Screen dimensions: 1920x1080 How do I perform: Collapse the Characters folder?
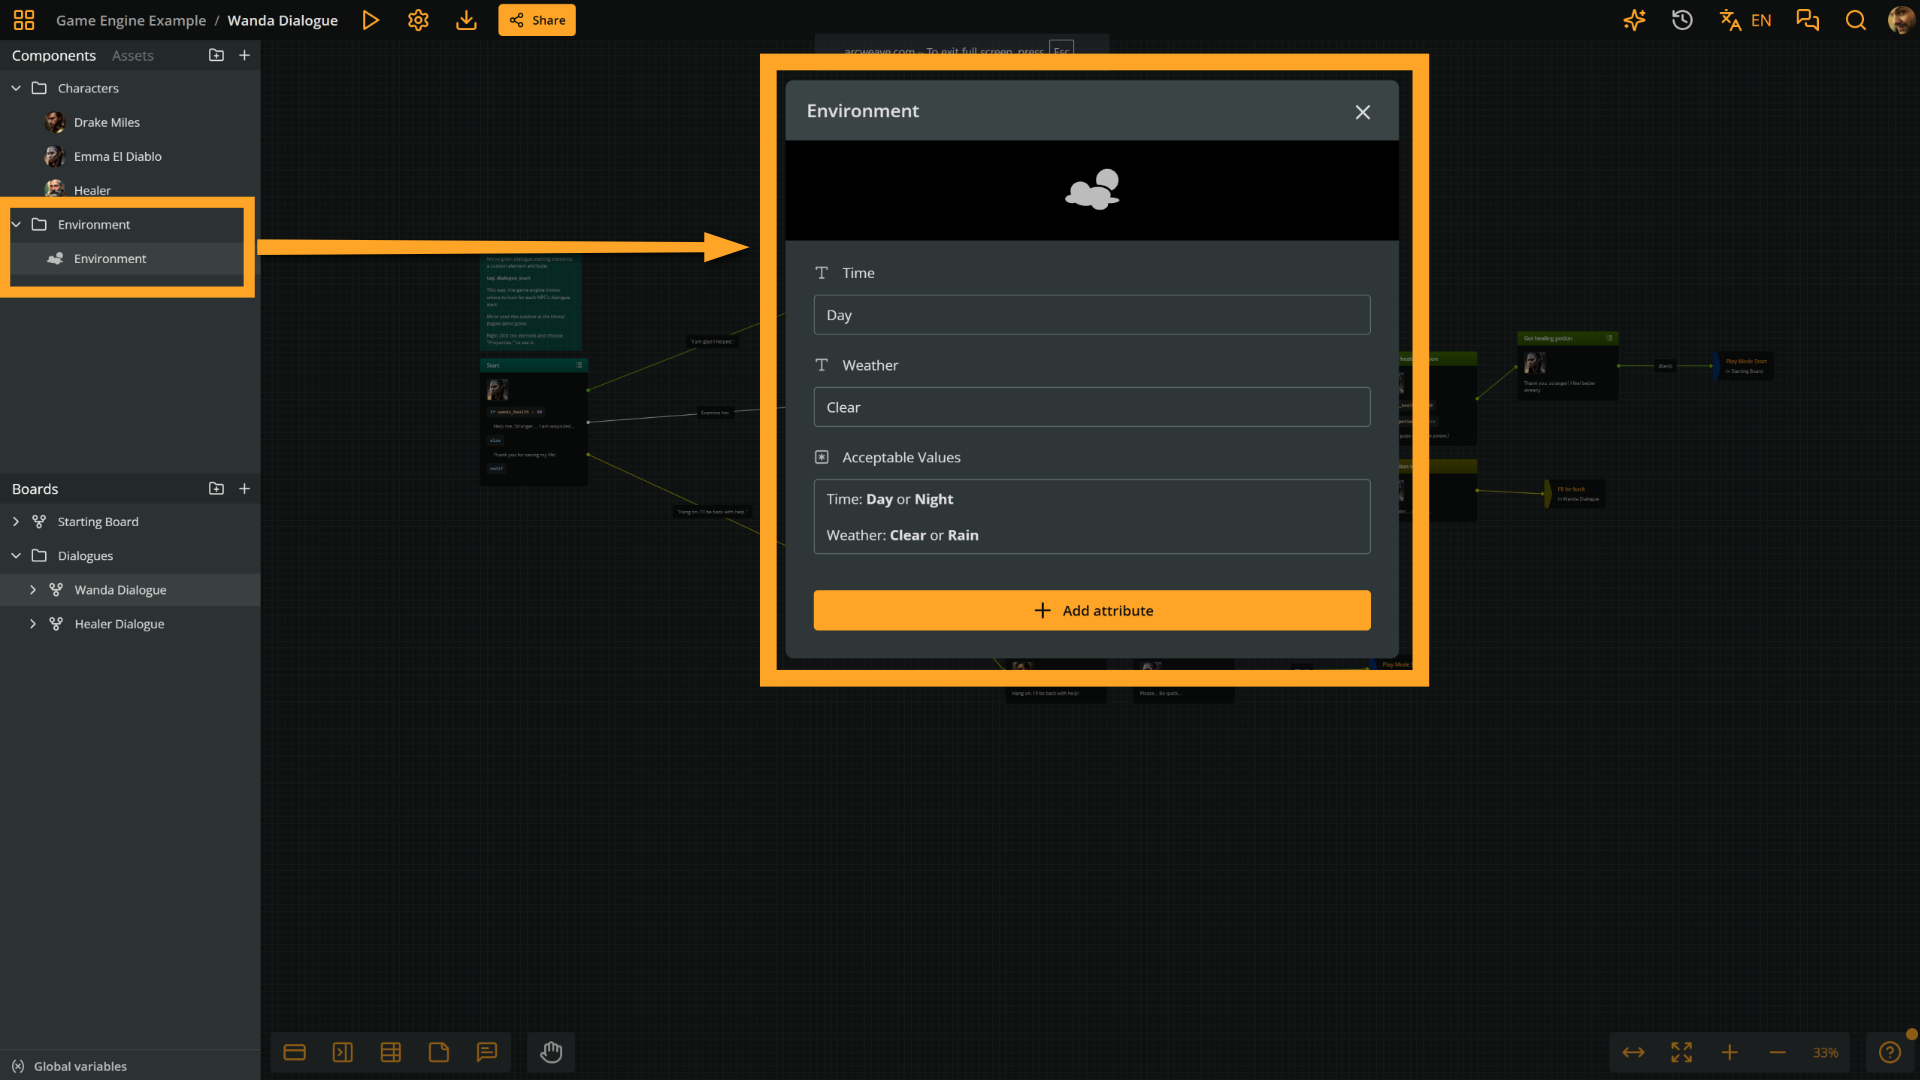coord(16,88)
